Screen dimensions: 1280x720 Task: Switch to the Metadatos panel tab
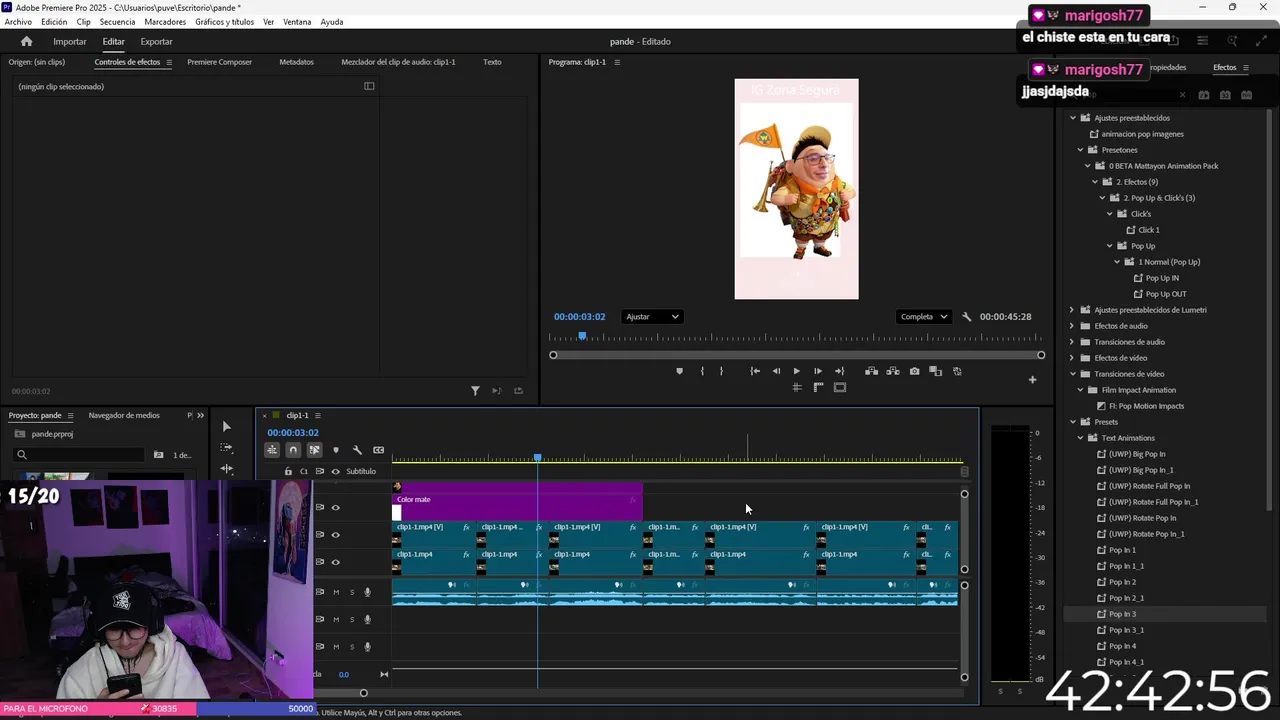[296, 62]
